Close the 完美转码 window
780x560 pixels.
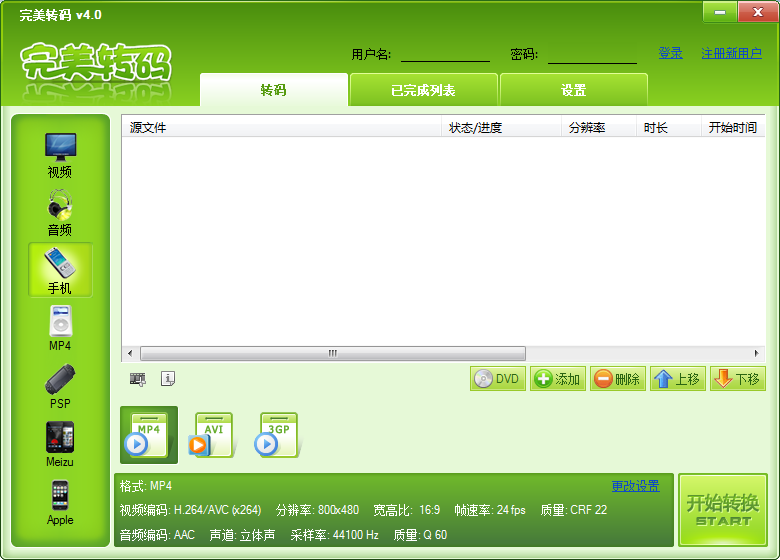[758, 12]
